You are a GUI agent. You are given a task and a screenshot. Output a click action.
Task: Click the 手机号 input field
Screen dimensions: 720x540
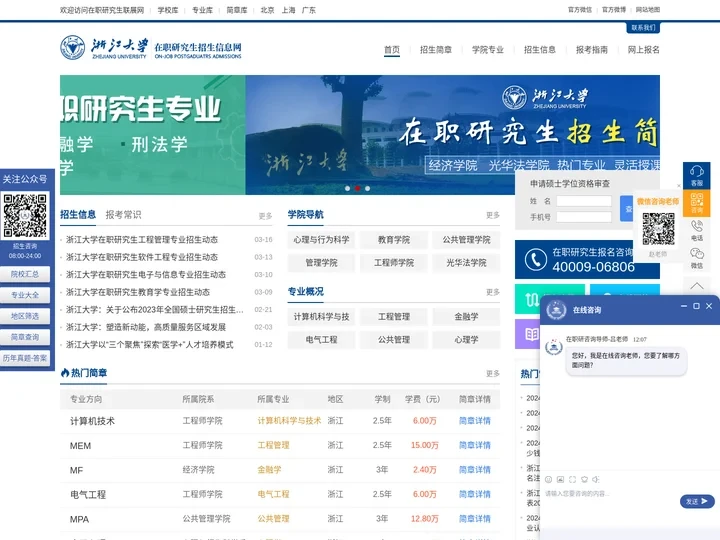pyautogui.click(x=584, y=217)
